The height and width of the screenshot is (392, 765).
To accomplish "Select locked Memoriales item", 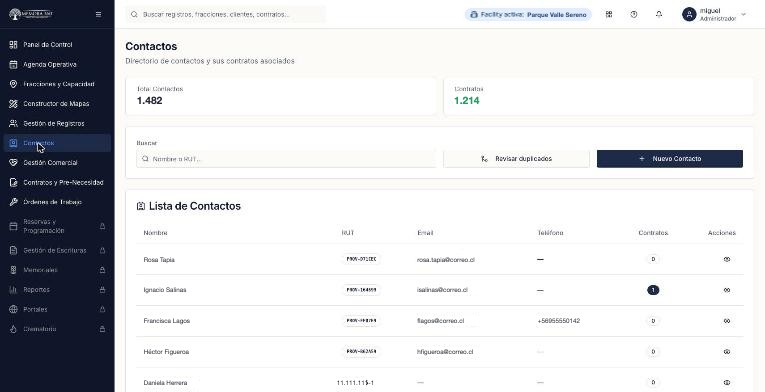I will point(57,270).
